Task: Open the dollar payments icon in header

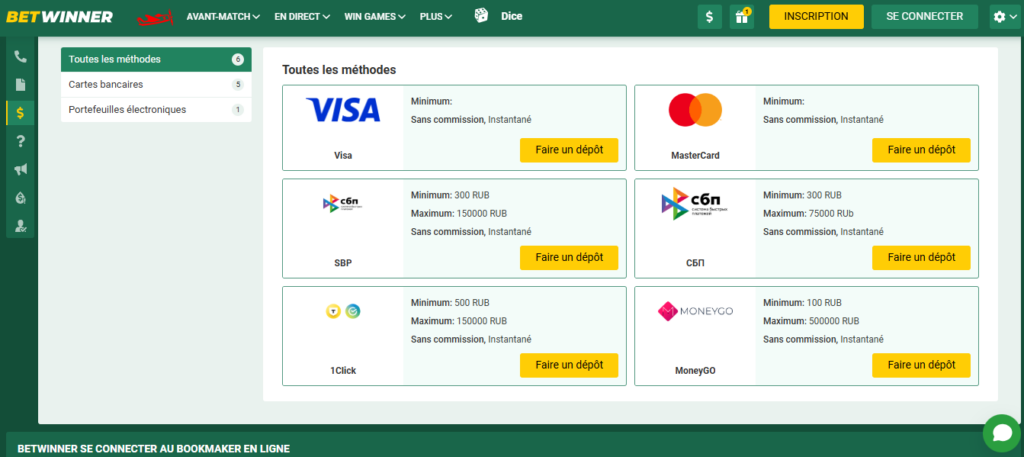Action: 710,17
